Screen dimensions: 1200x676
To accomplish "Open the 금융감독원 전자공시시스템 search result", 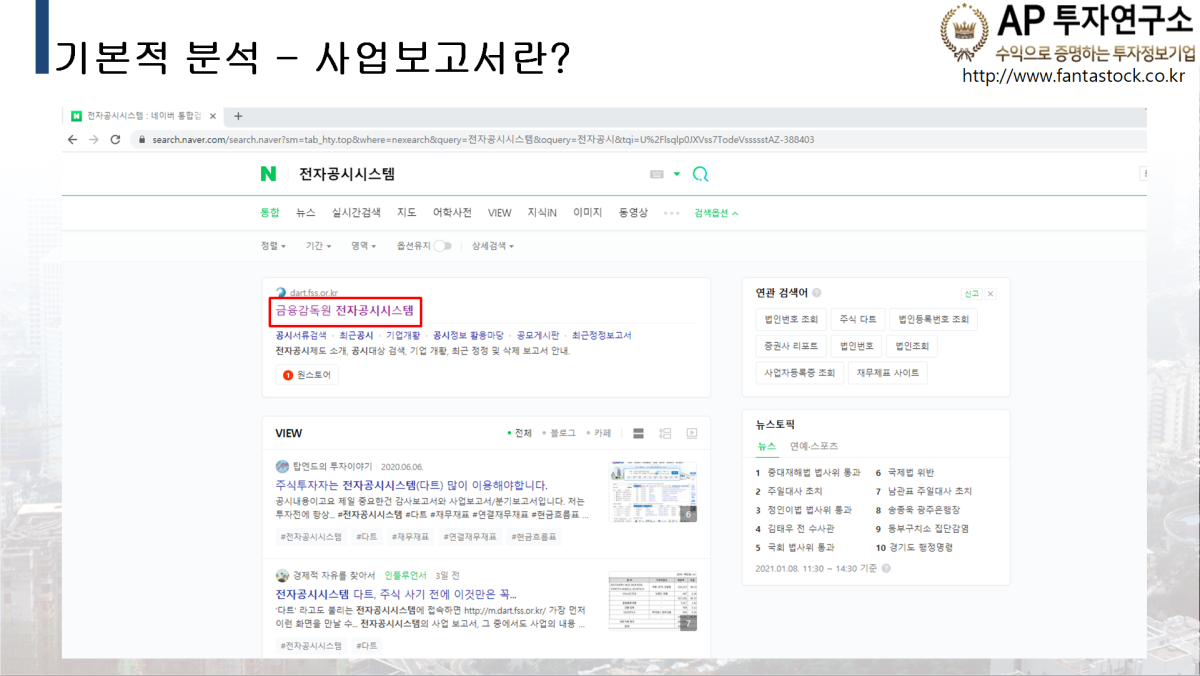I will (345, 311).
